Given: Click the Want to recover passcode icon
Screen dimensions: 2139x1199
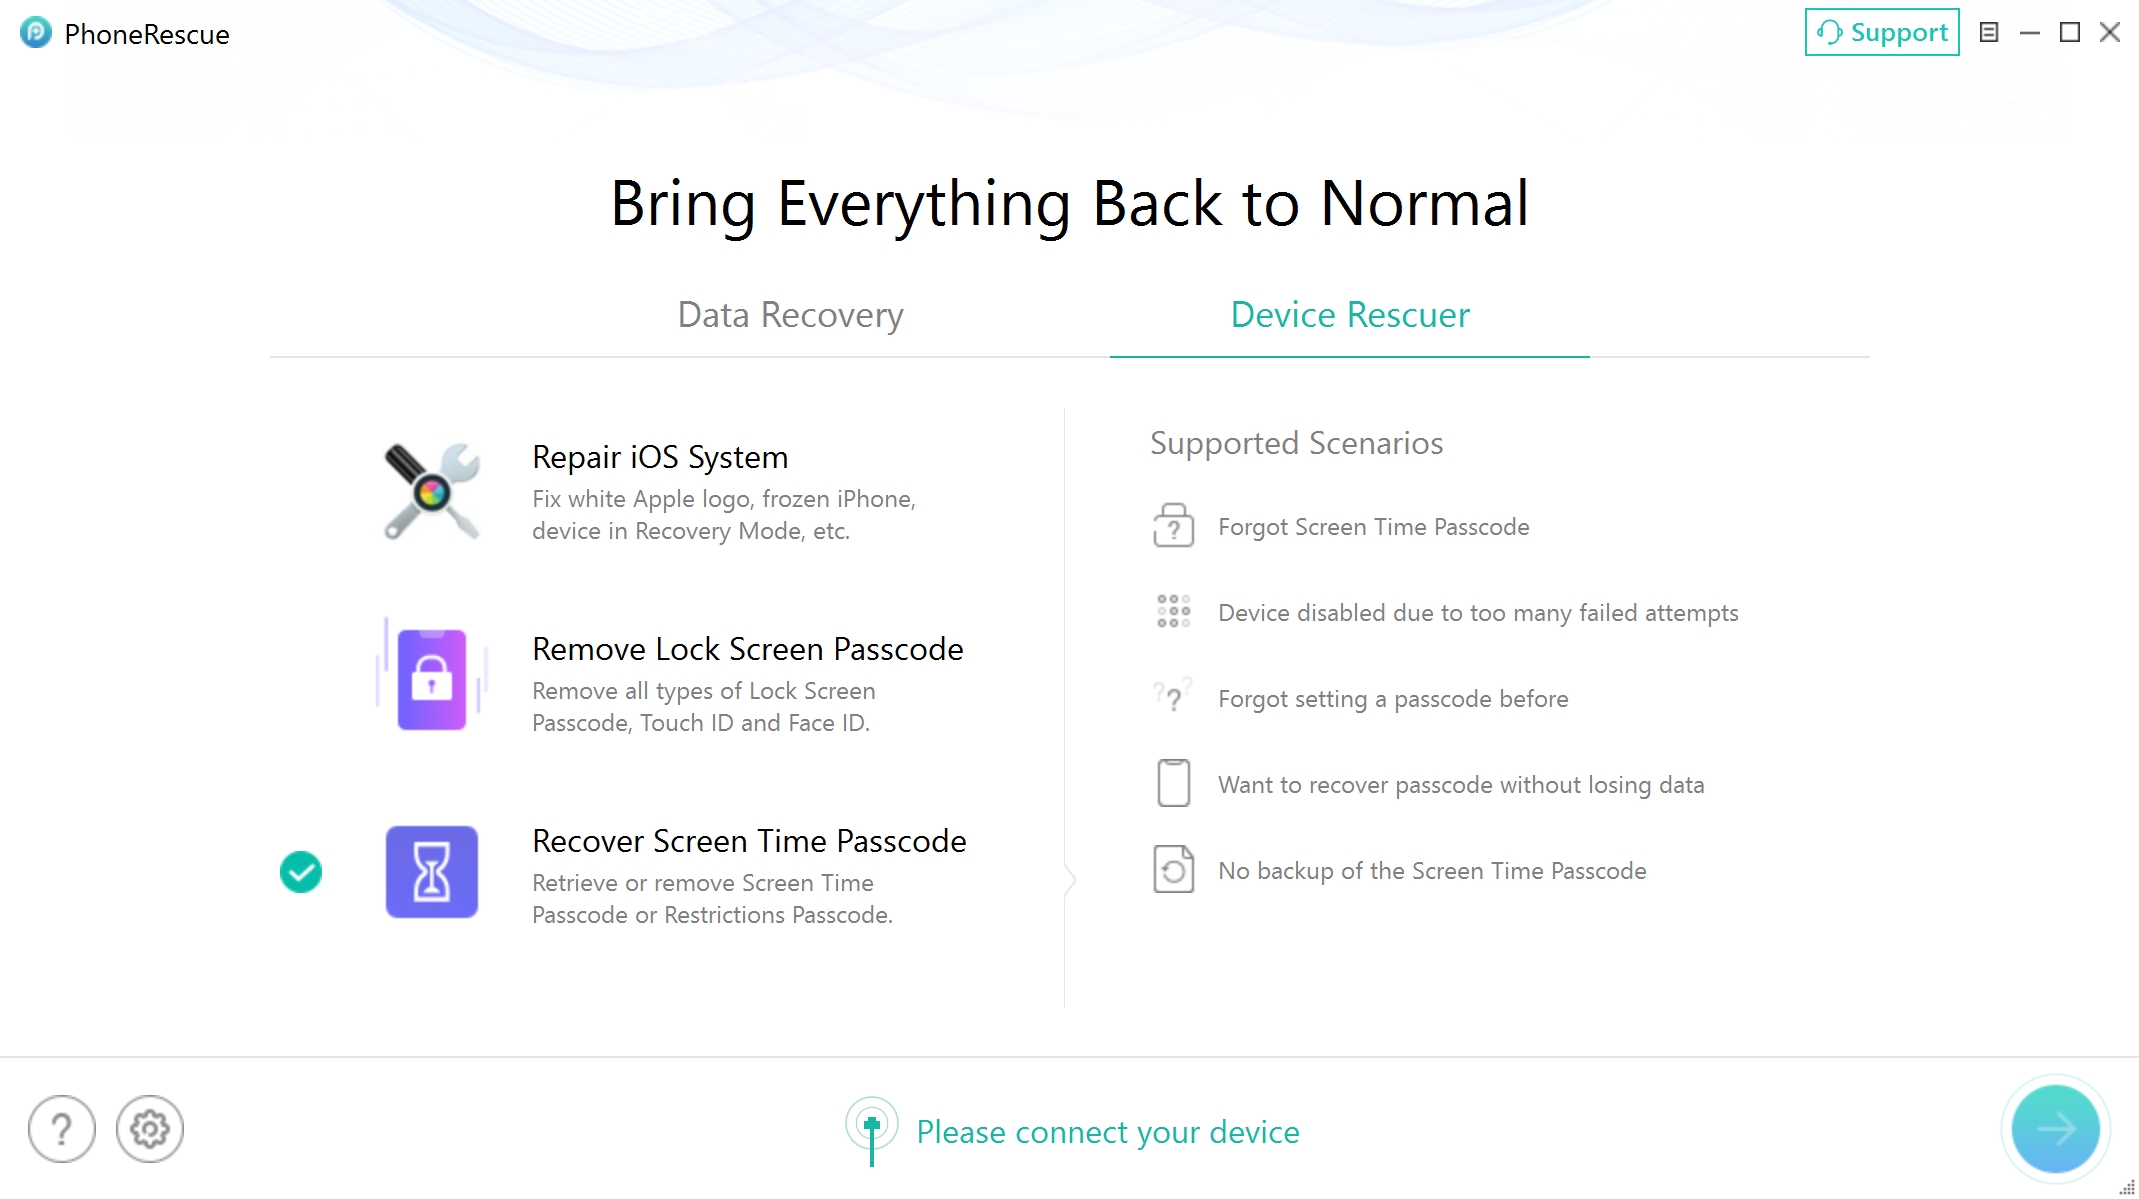Looking at the screenshot, I should pos(1172,782).
